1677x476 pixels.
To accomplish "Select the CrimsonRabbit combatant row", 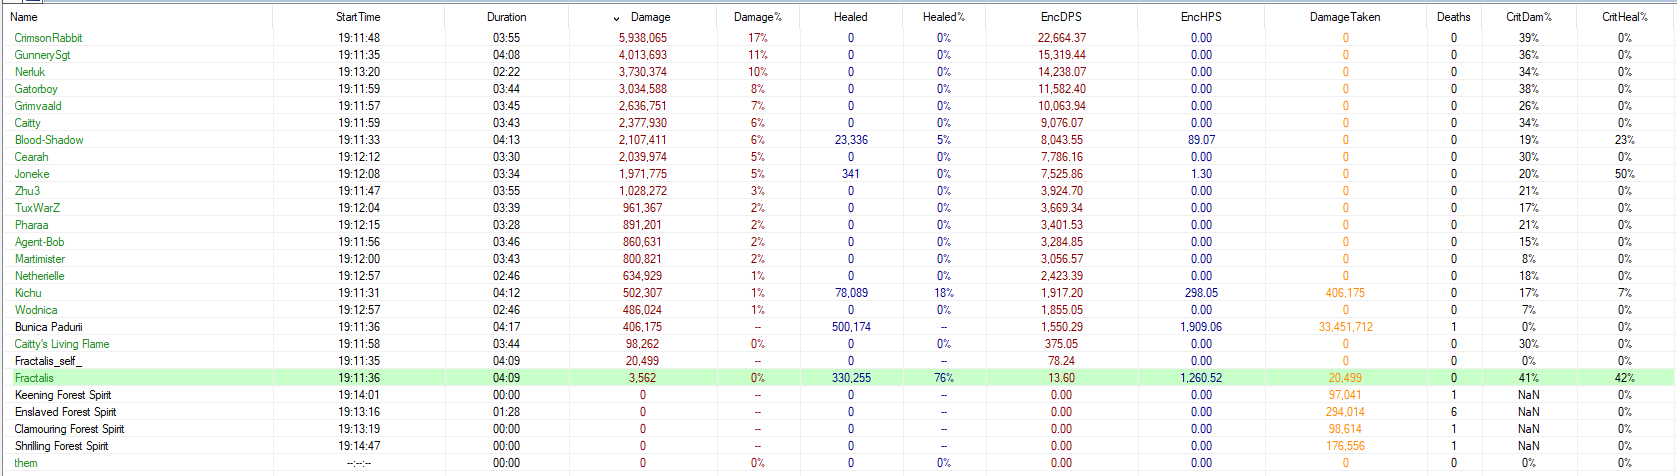I will click(48, 38).
